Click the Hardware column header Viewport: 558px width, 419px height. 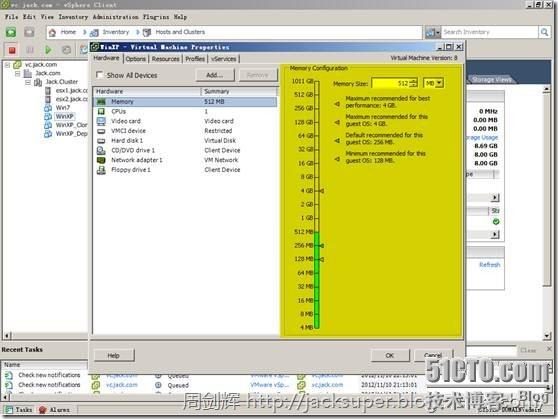tap(147, 91)
